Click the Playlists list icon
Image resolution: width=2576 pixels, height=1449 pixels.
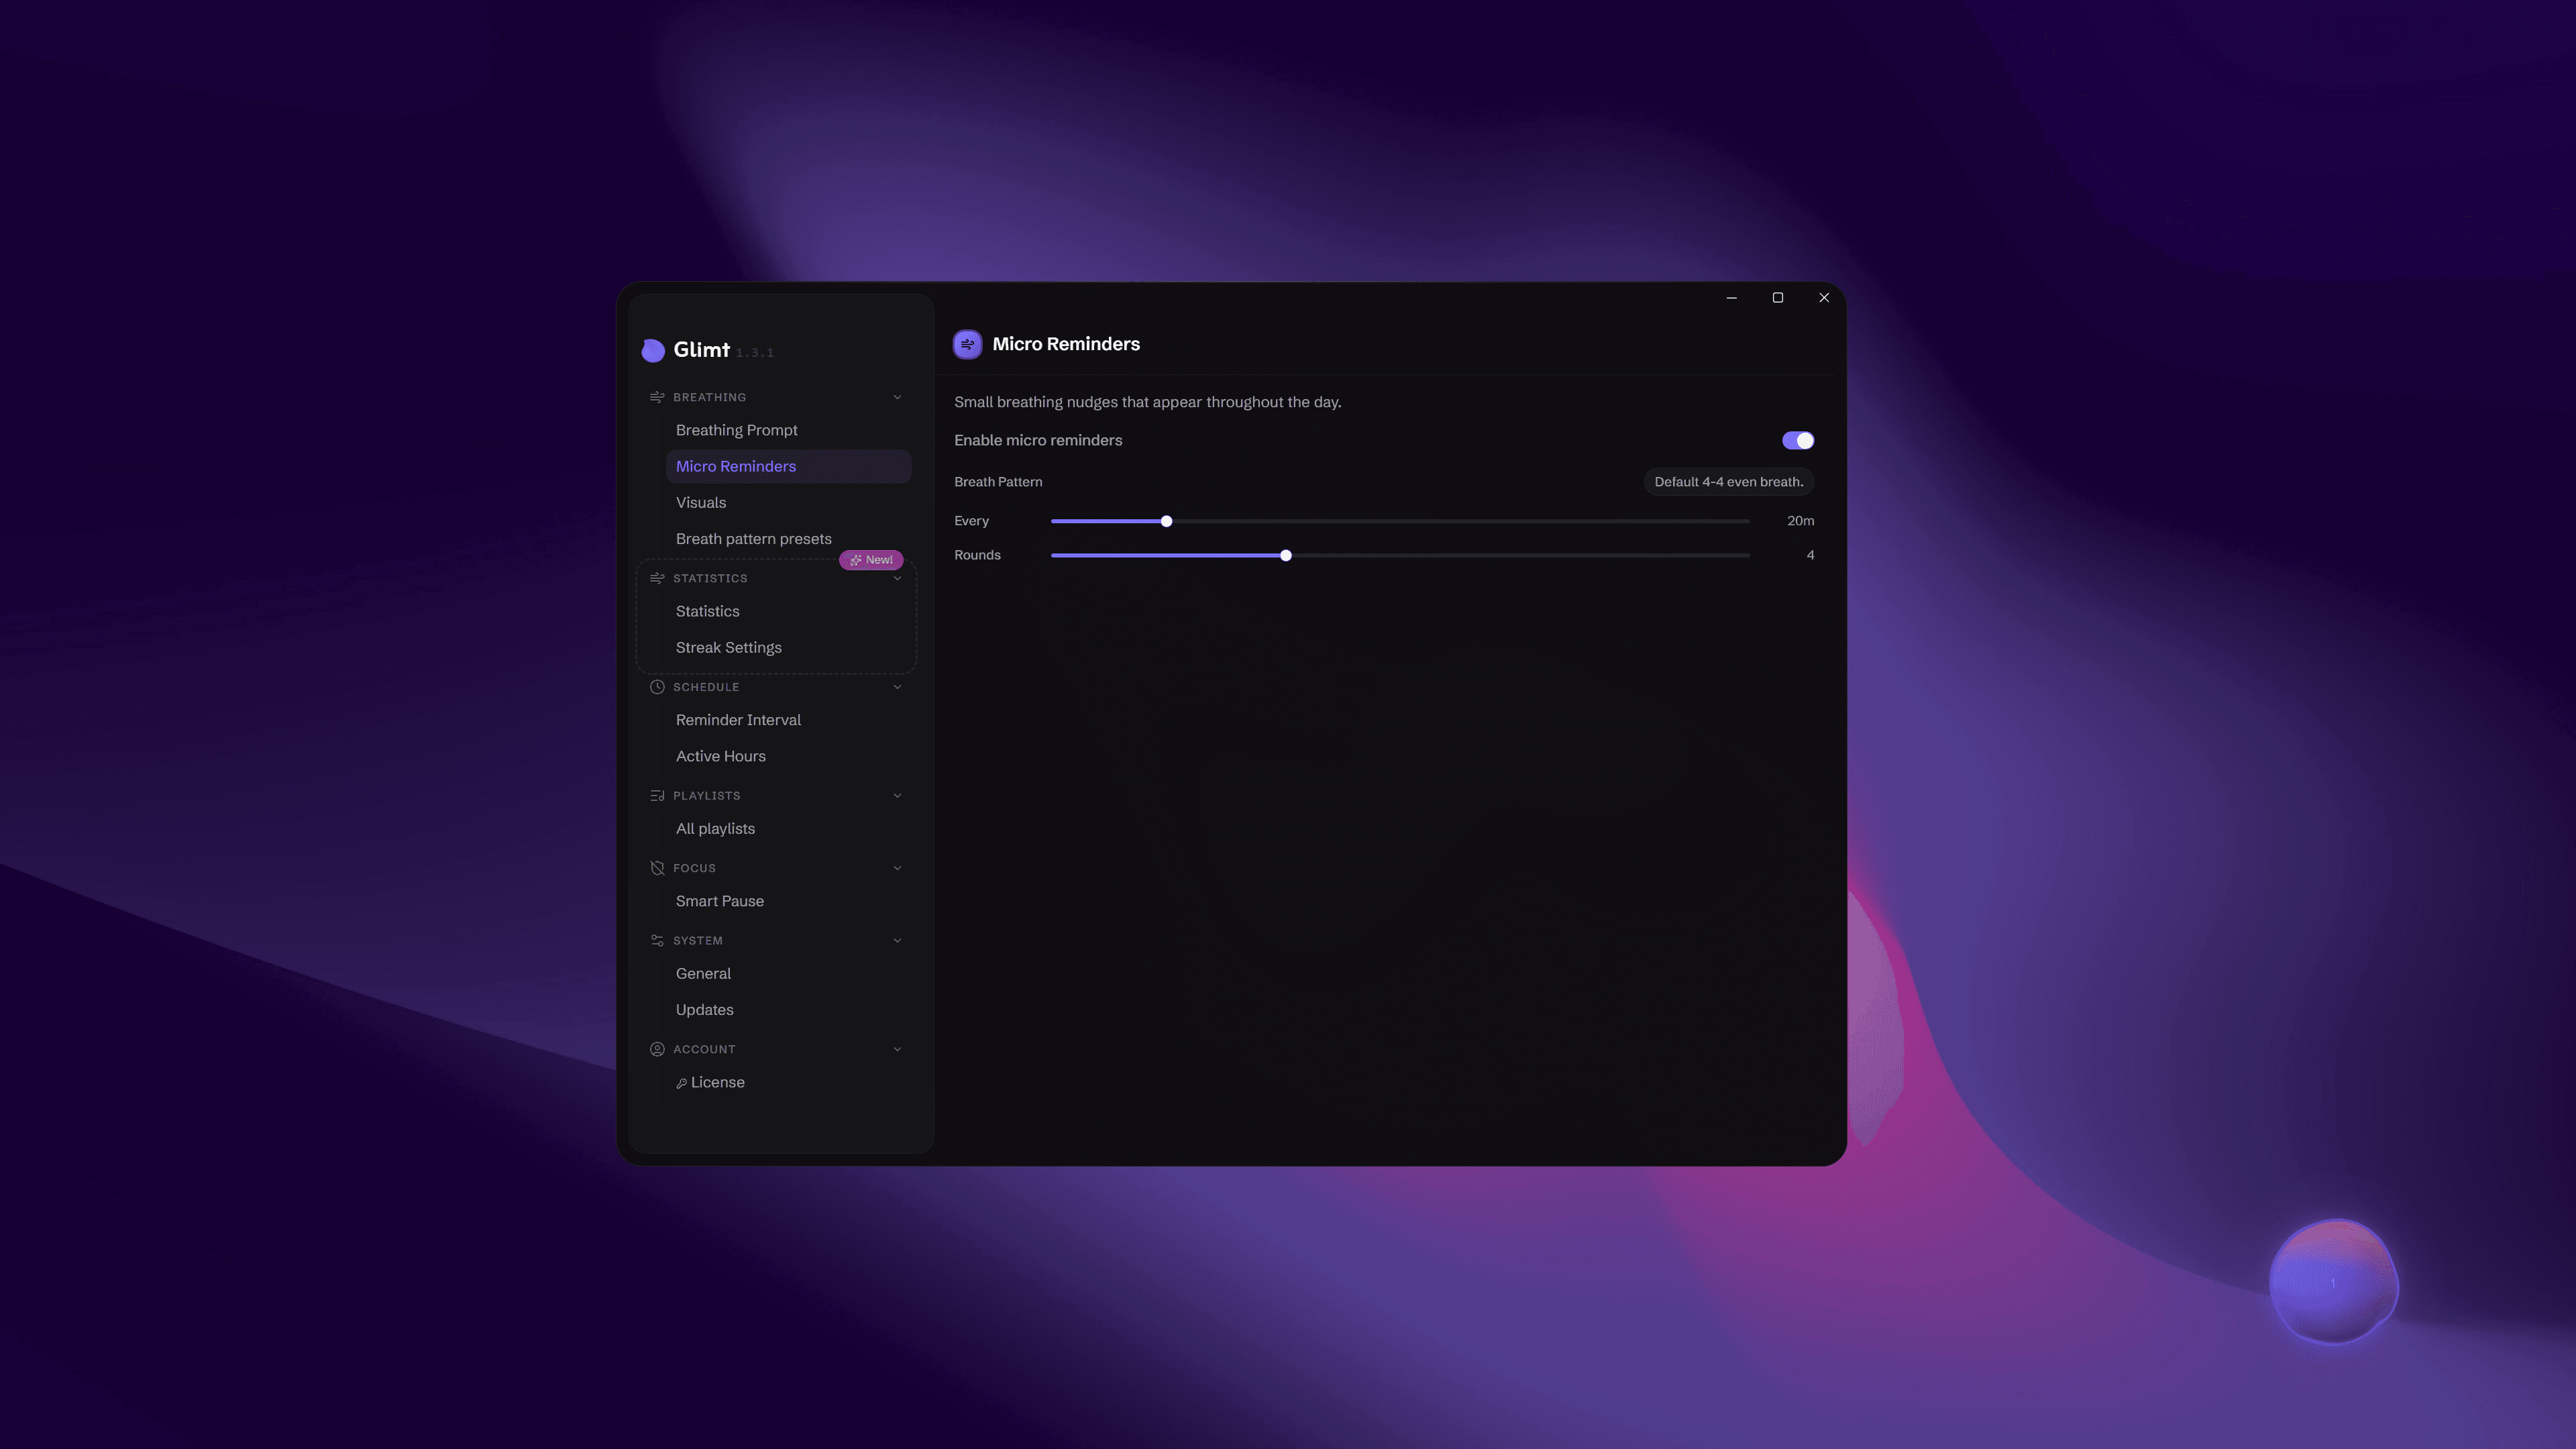657,796
